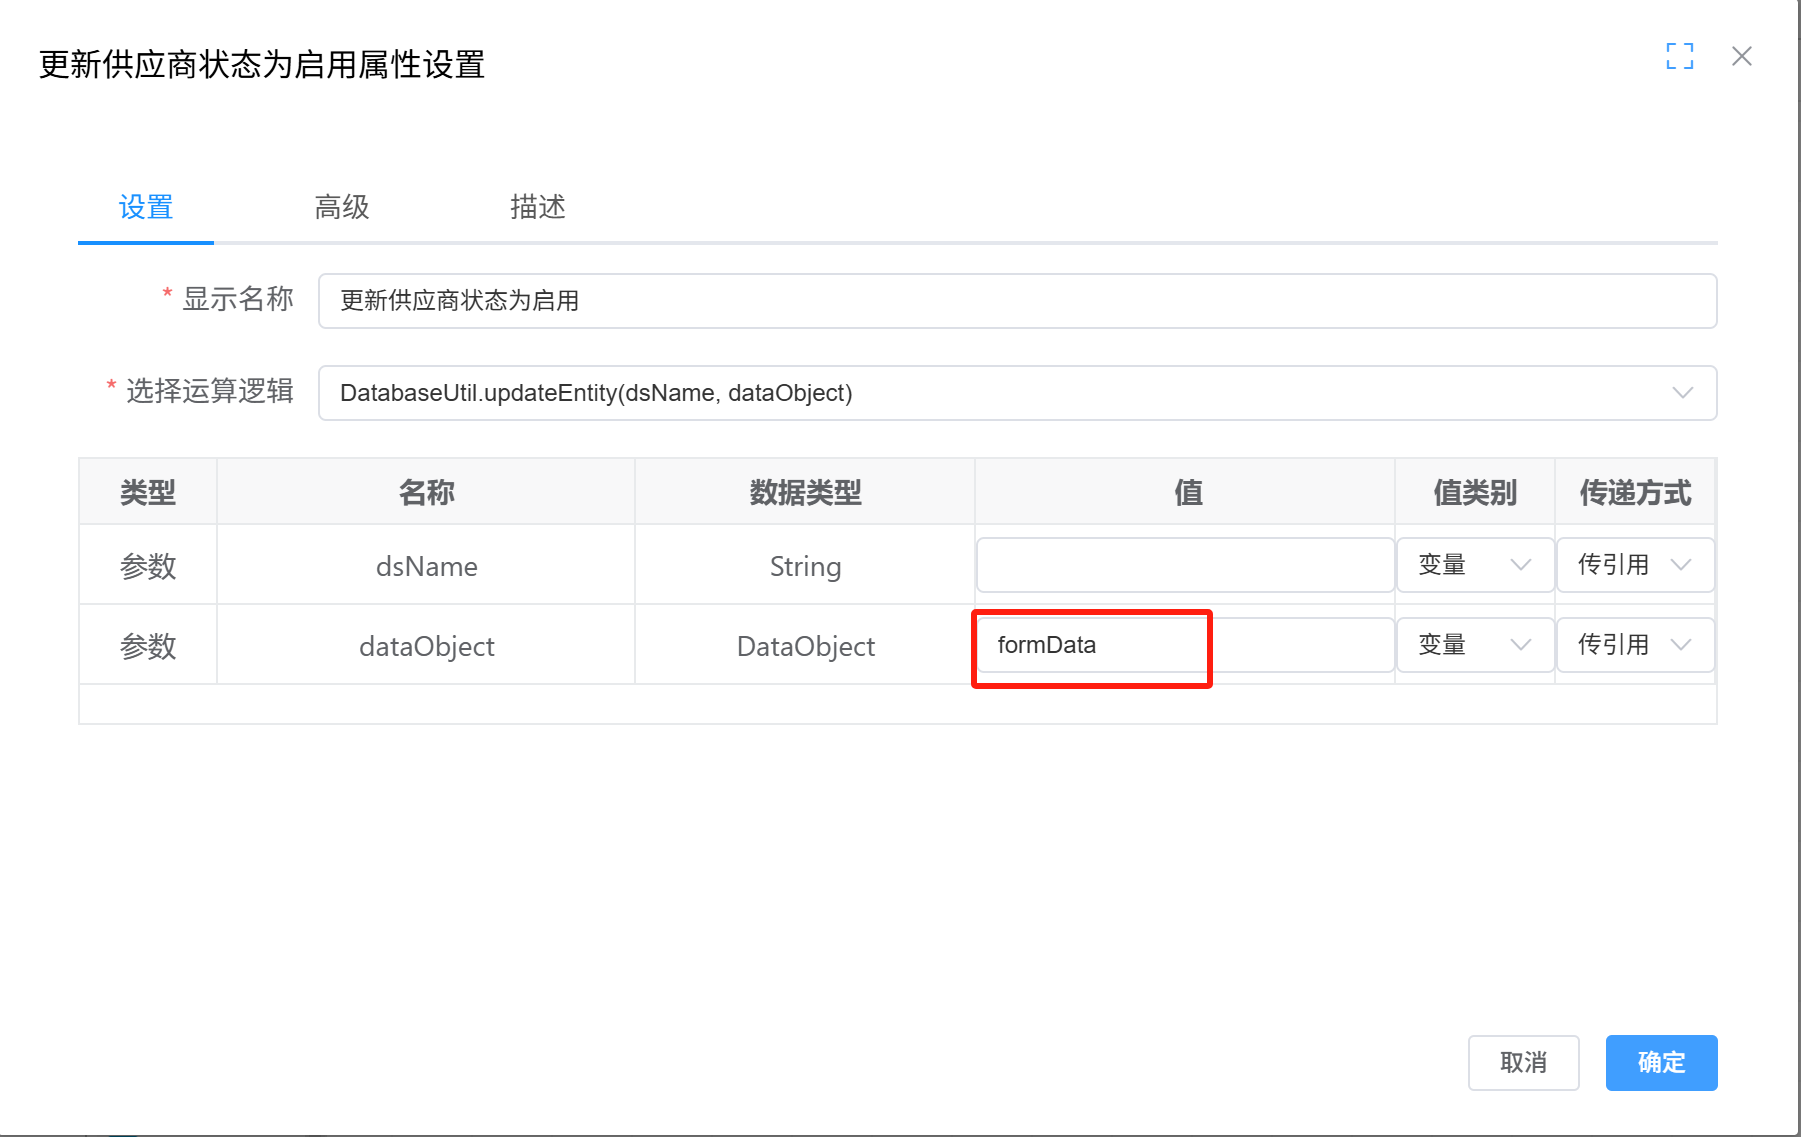Open the 传递方式 dropdown for dataObject

coord(1634,644)
